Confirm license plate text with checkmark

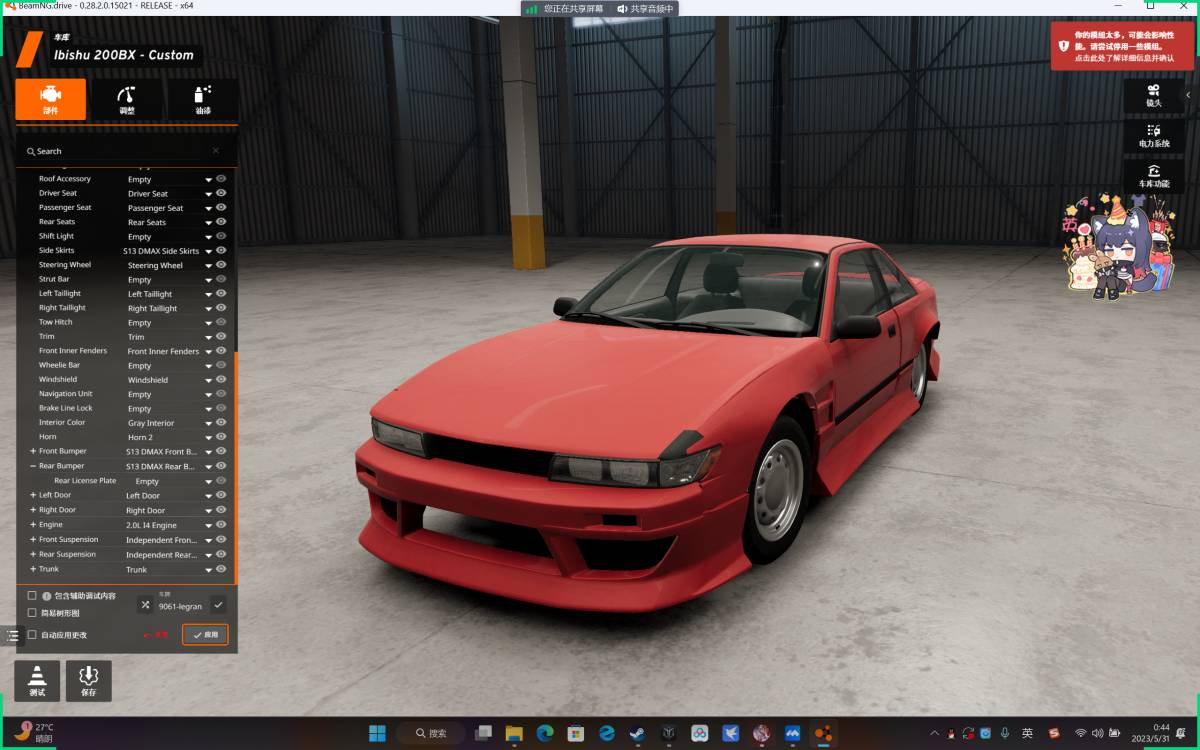point(218,605)
